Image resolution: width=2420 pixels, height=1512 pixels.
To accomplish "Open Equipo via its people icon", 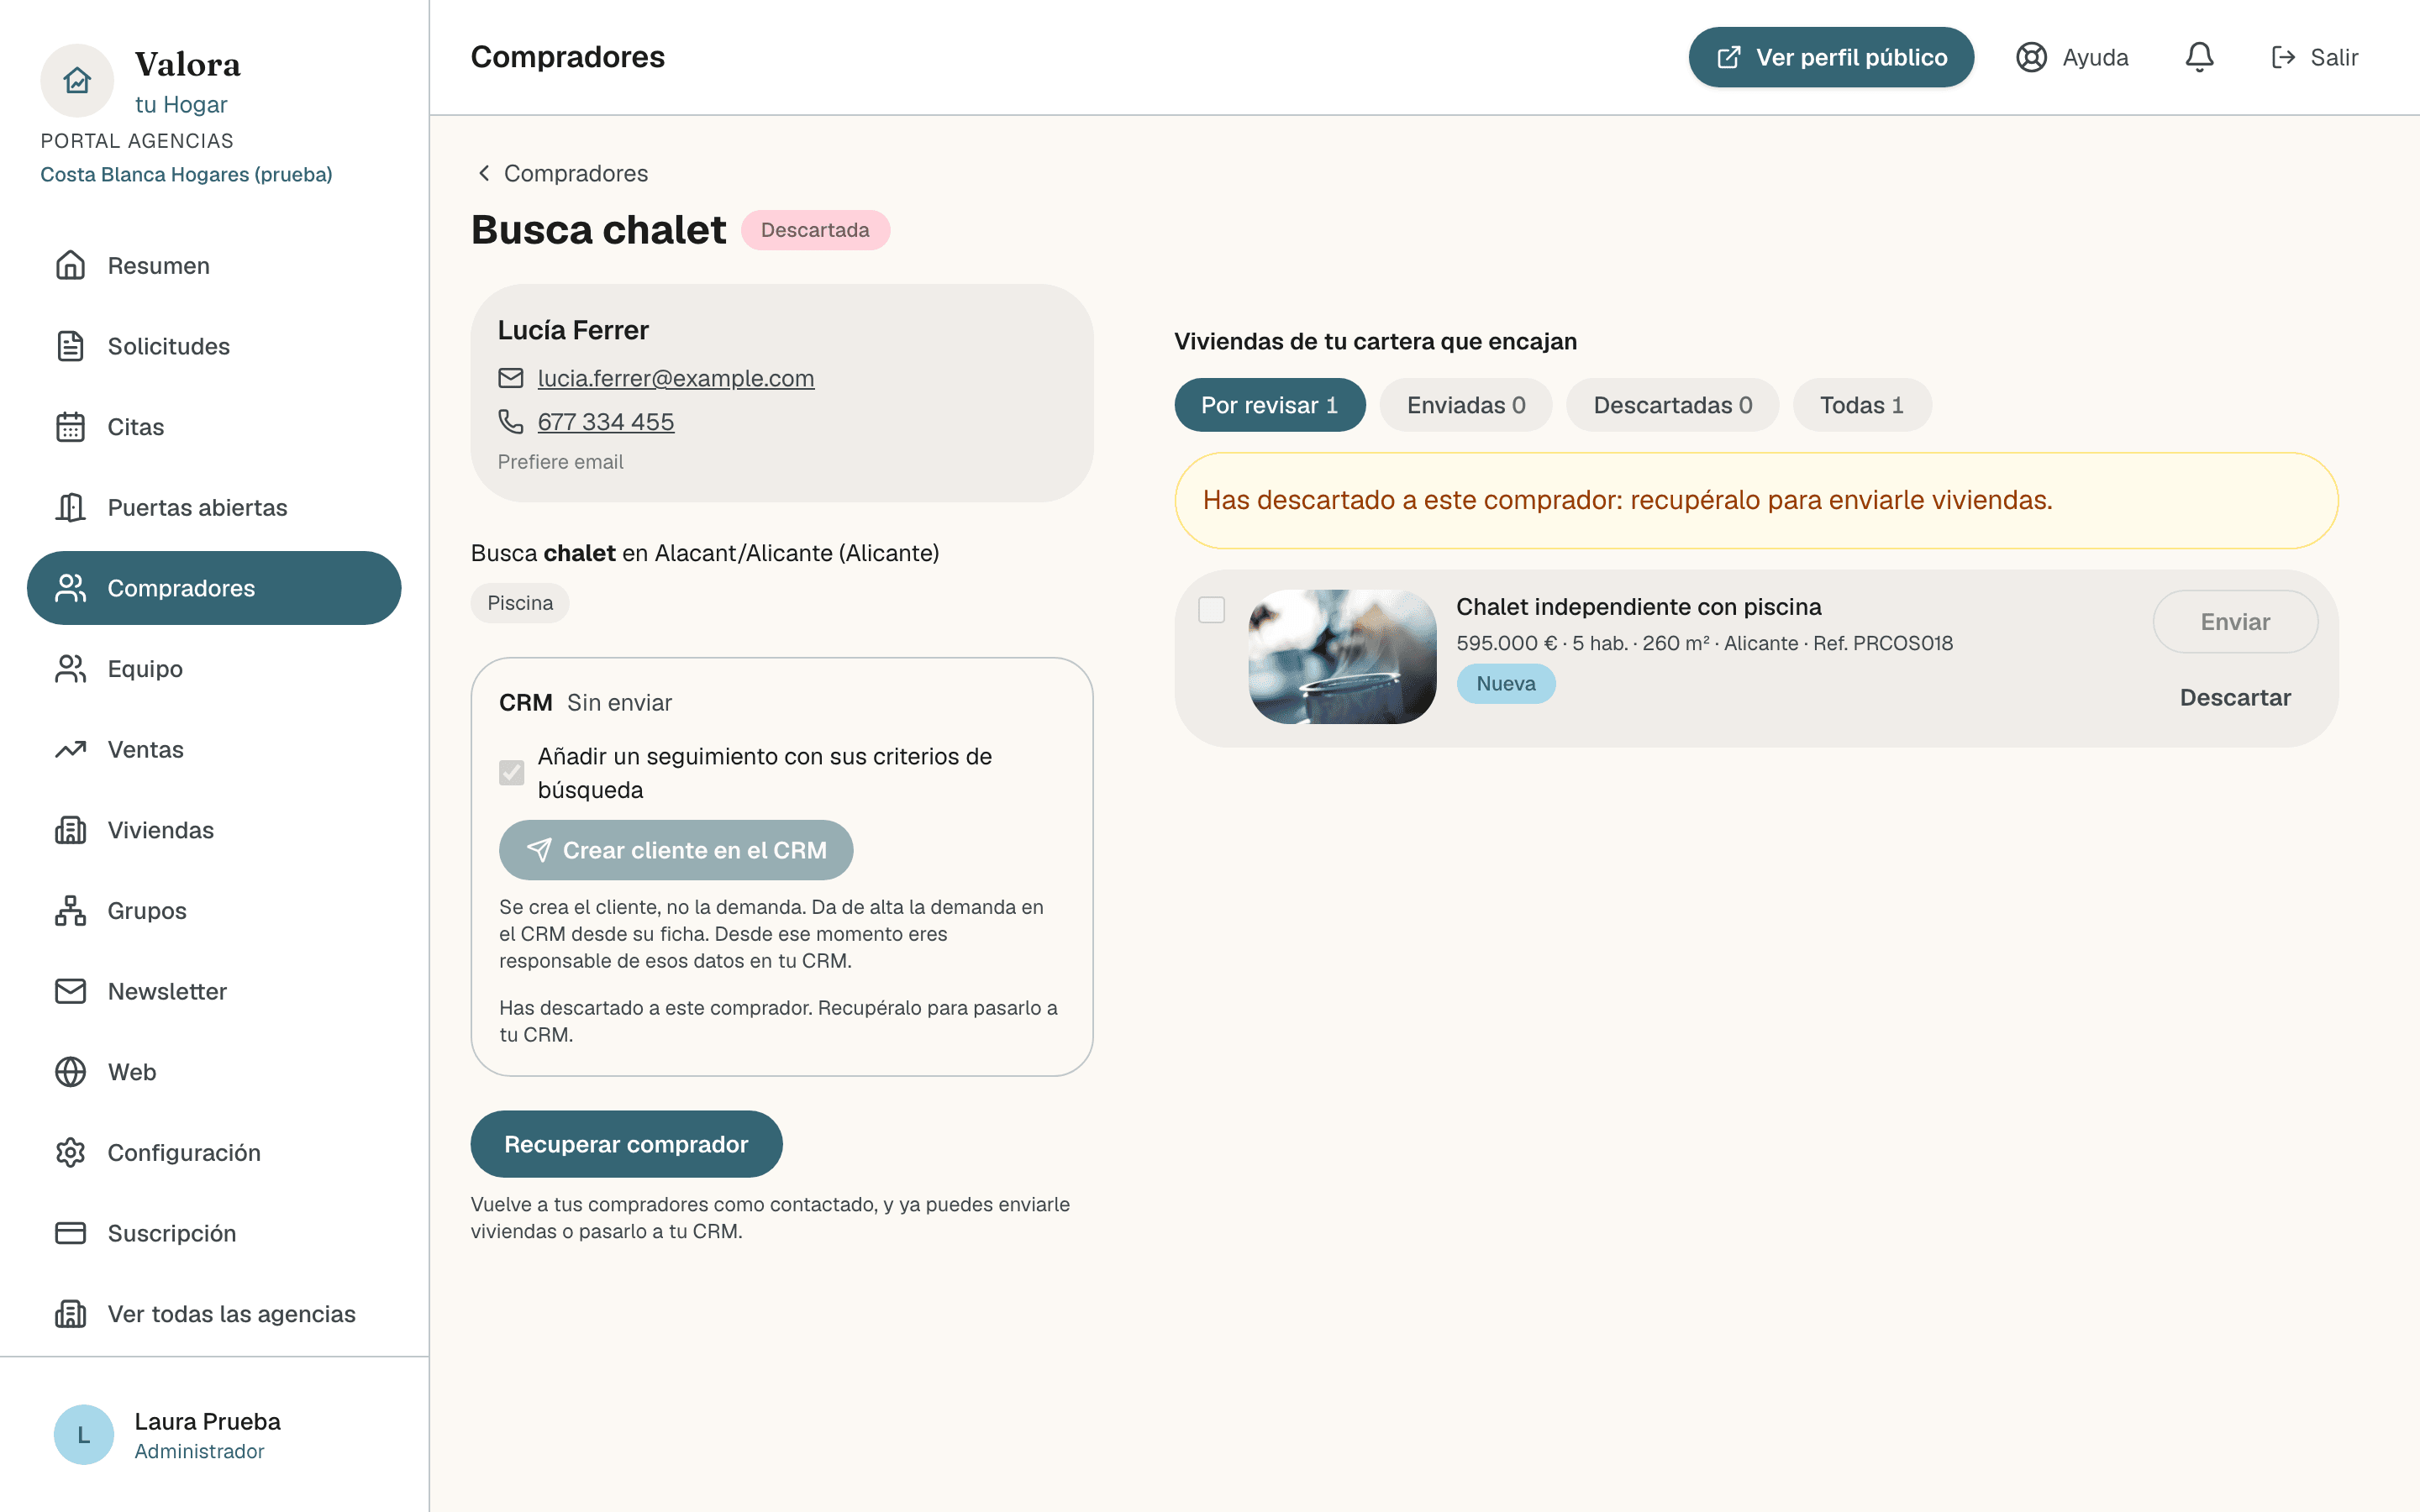I will 70,669.
